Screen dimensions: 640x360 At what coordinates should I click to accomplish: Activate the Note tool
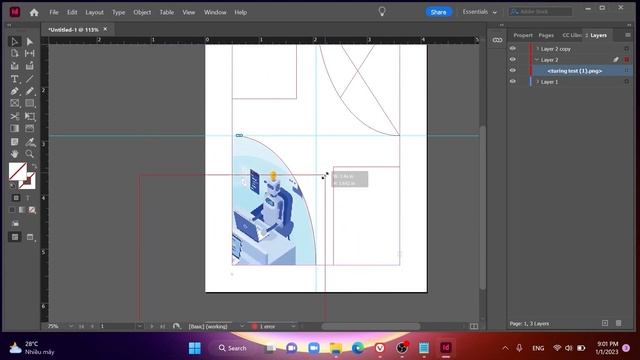(14, 142)
